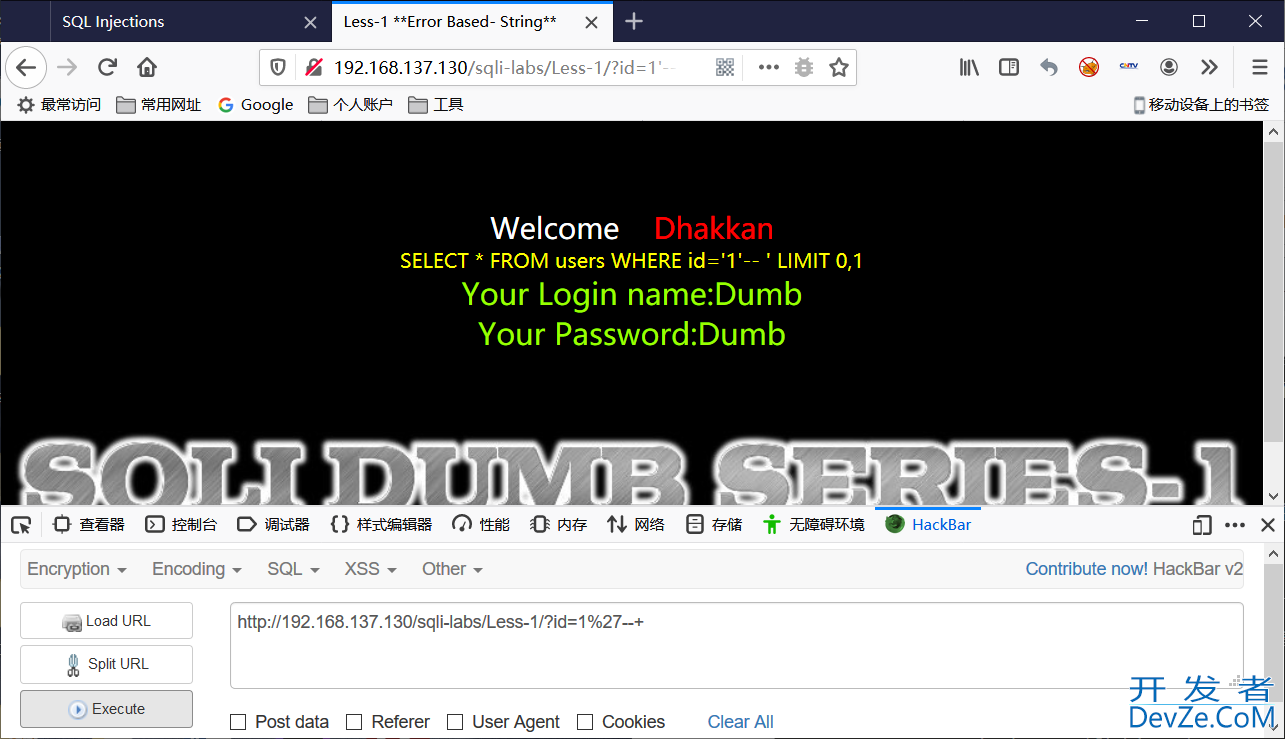The image size is (1285, 739).
Task: Bookmark this page with the star
Action: coord(838,67)
